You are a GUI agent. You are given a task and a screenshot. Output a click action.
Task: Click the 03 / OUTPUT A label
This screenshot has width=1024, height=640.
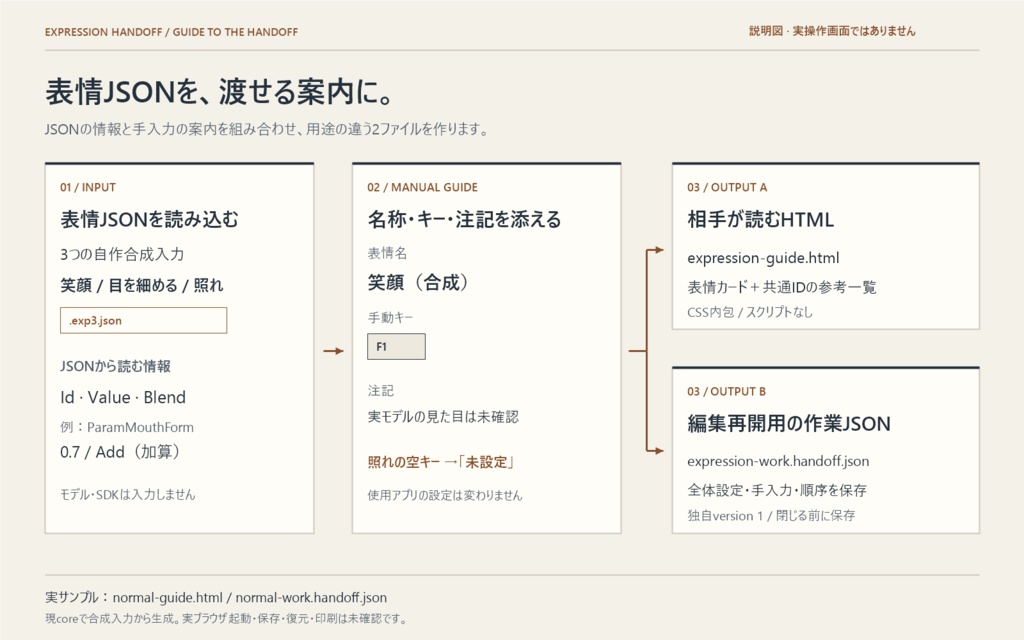[727, 187]
